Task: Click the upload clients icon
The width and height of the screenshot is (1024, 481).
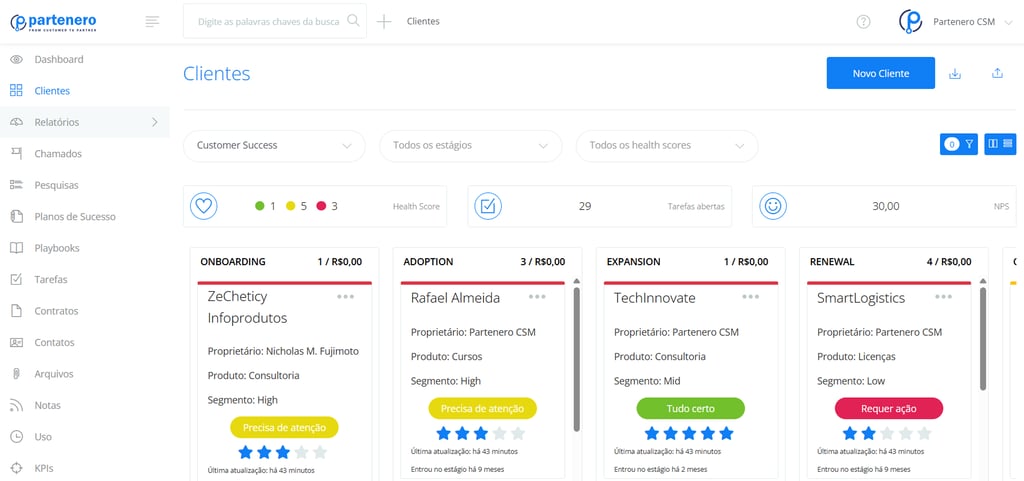Action: click(997, 73)
